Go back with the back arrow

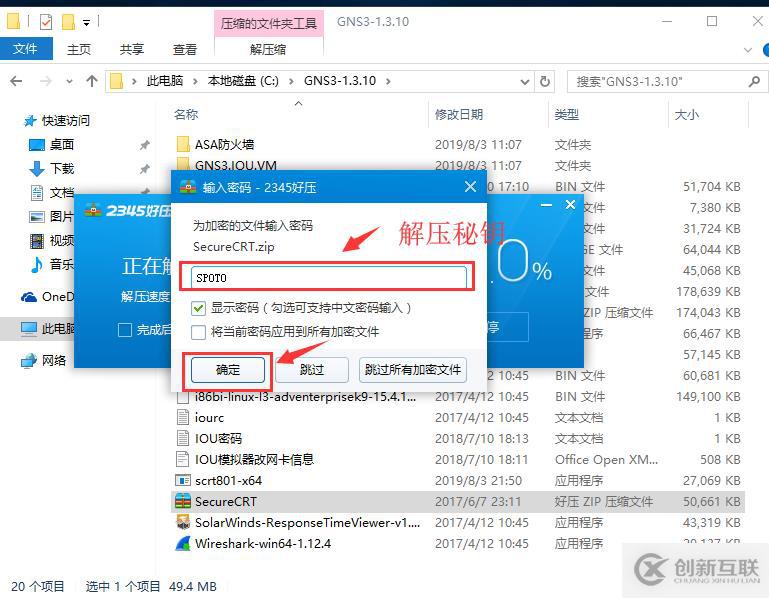click(x=16, y=81)
